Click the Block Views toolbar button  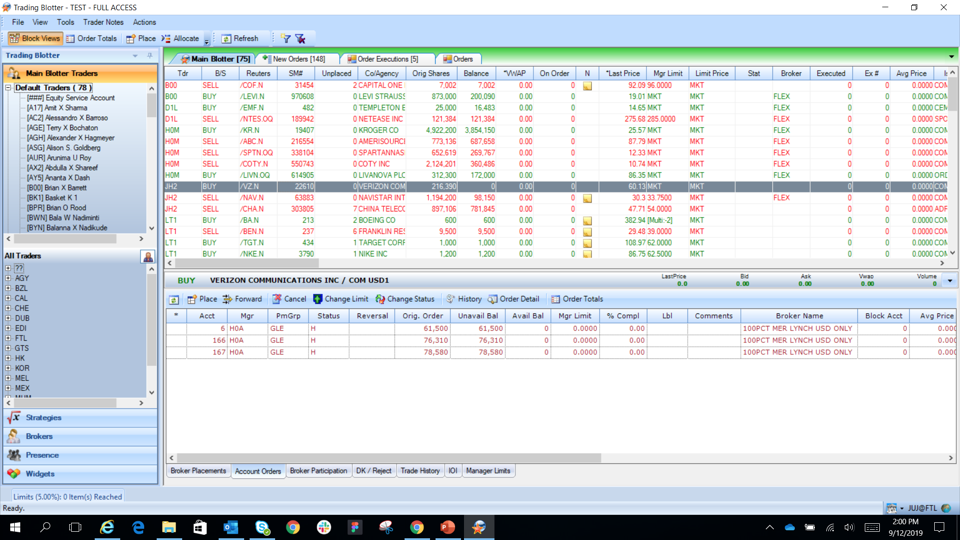pyautogui.click(x=35, y=39)
